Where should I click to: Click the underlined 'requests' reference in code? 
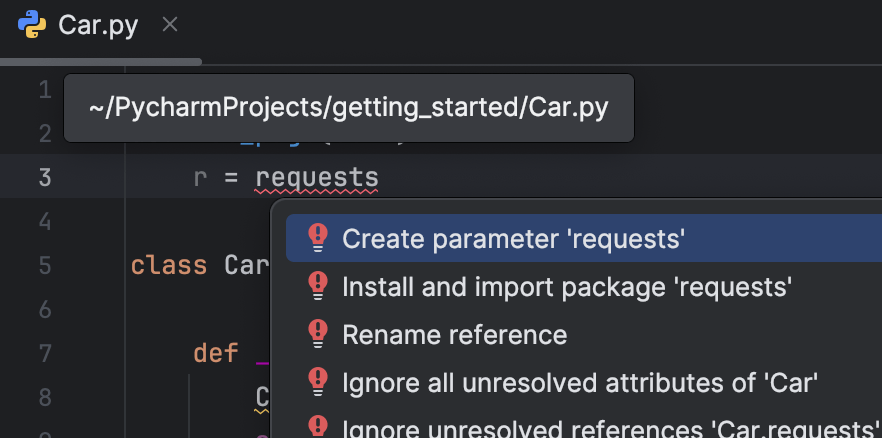pos(317,178)
